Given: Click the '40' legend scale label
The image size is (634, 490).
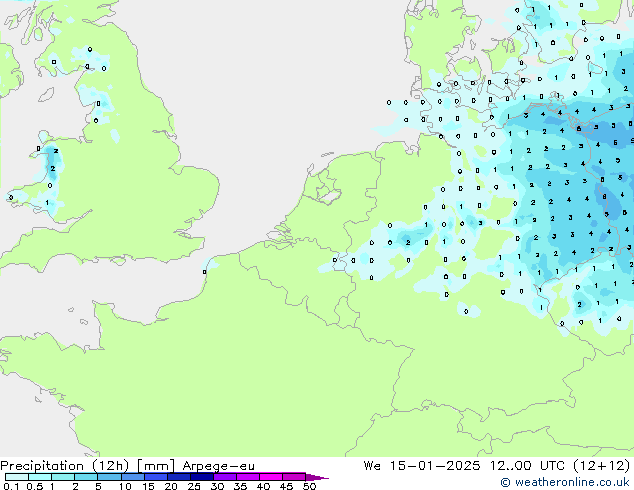Looking at the screenshot, I should [263, 486].
